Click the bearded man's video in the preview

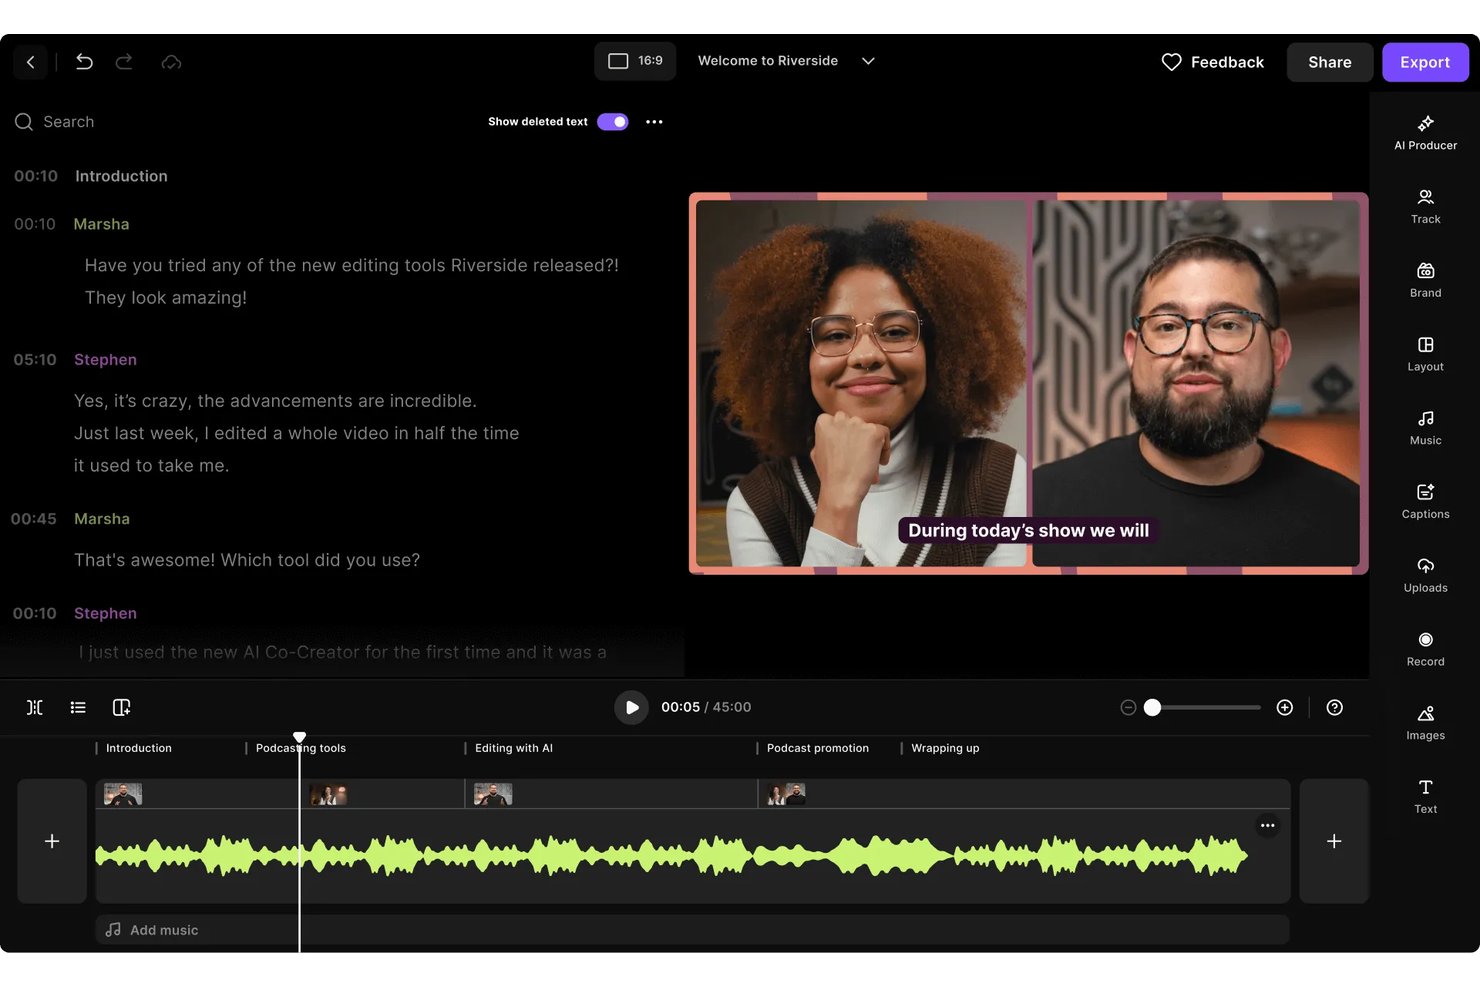[1196, 383]
